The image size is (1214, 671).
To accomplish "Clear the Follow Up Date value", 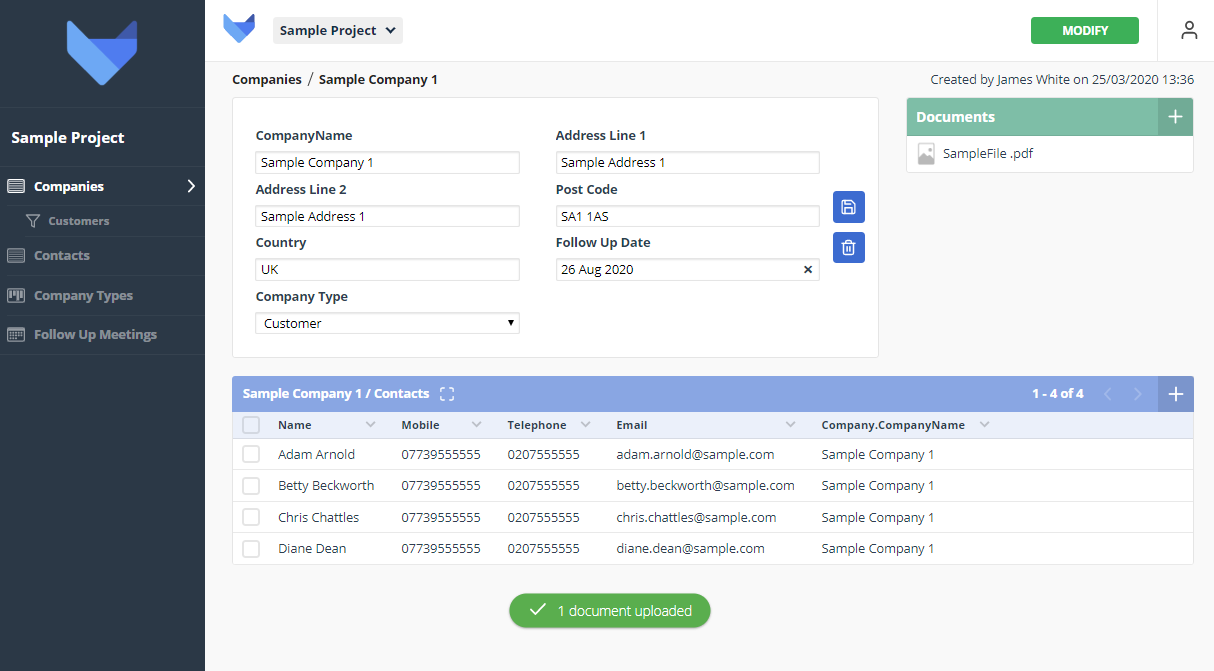I will coord(808,270).
